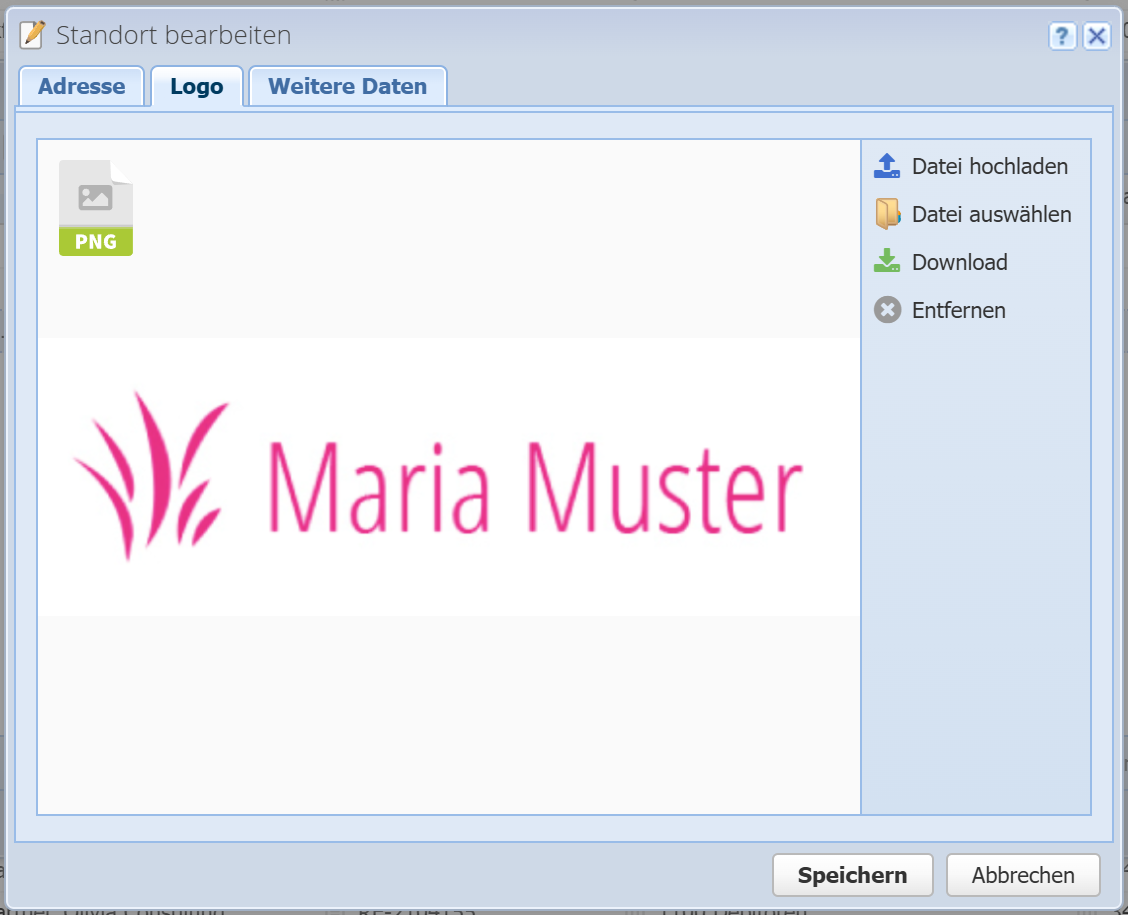The image size is (1128, 915).
Task: Choose the Datei auswählen text label
Action: coord(991,214)
